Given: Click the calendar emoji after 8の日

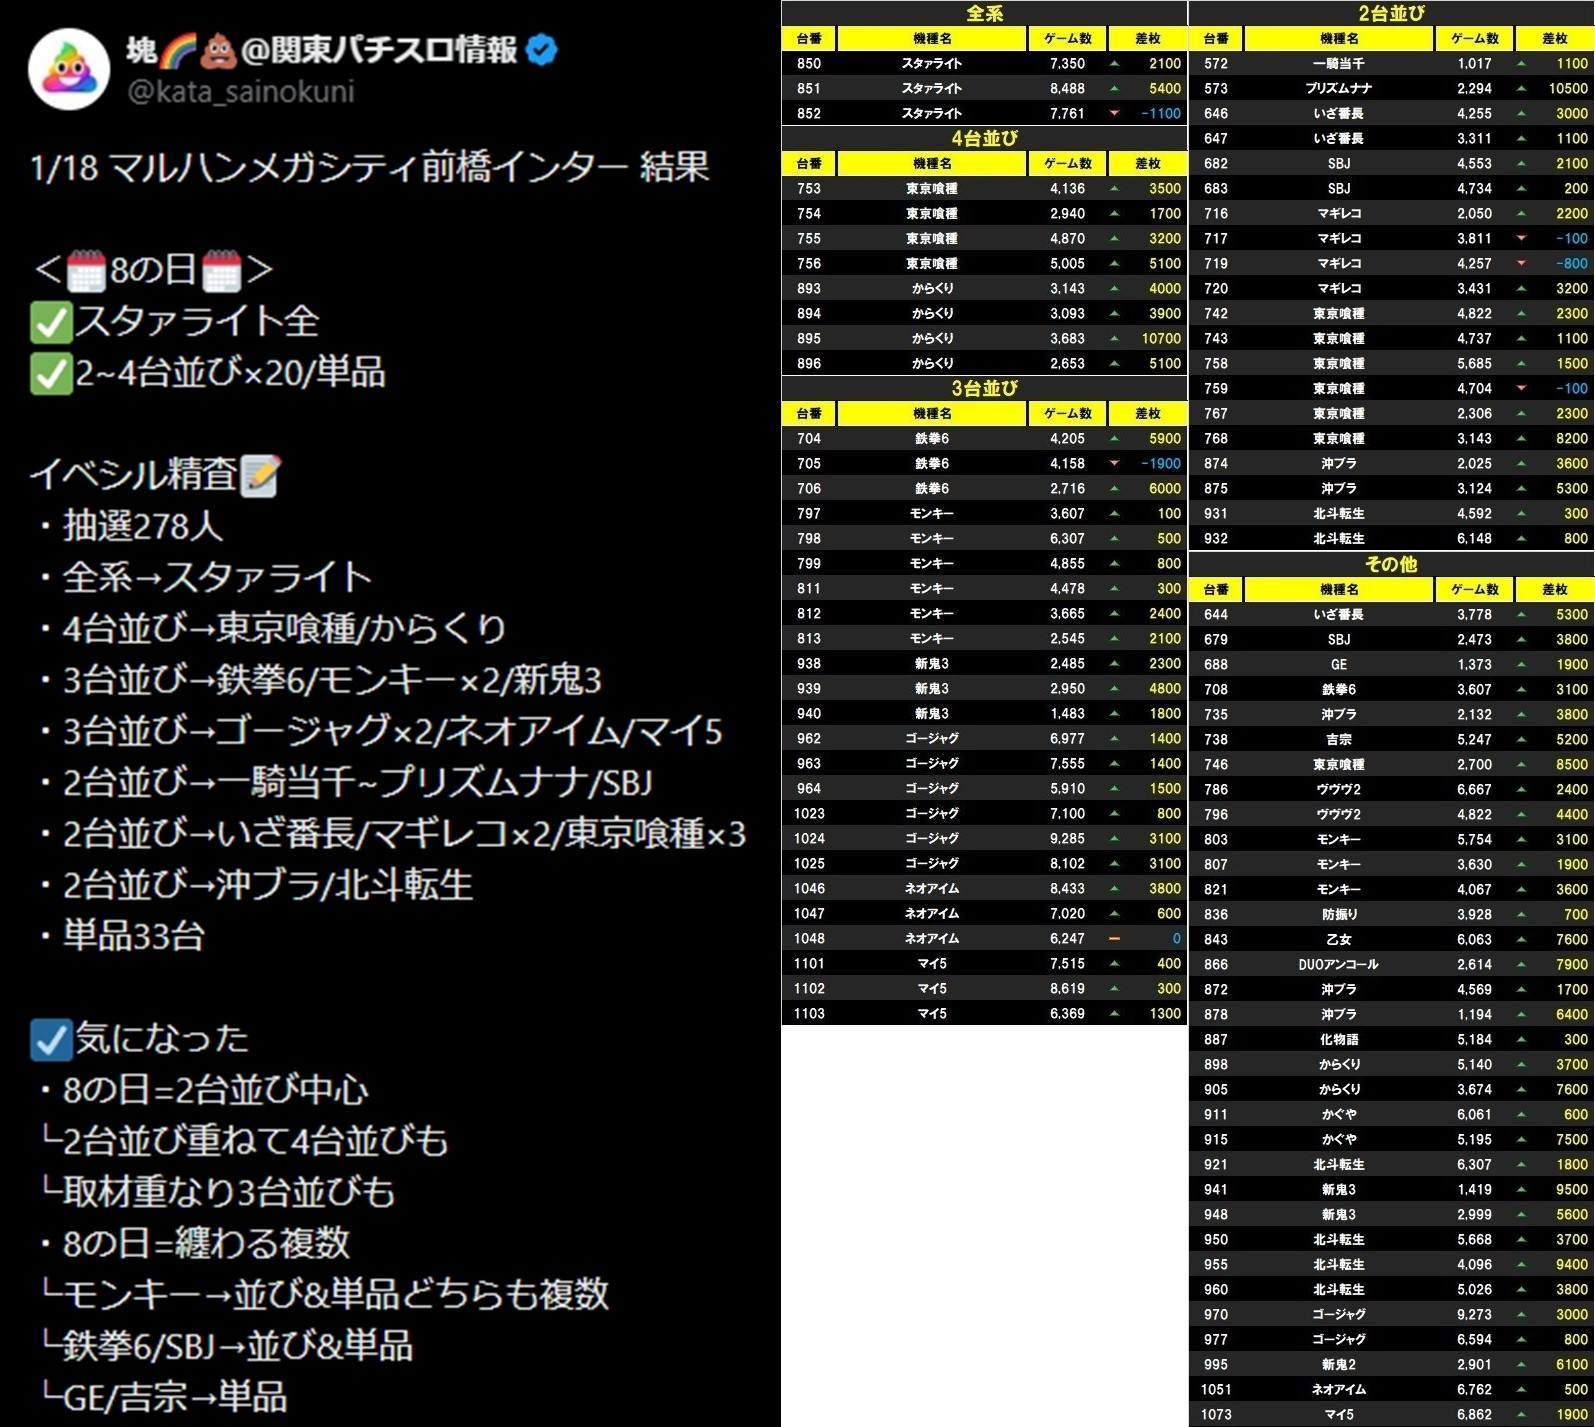Looking at the screenshot, I should point(221,270).
